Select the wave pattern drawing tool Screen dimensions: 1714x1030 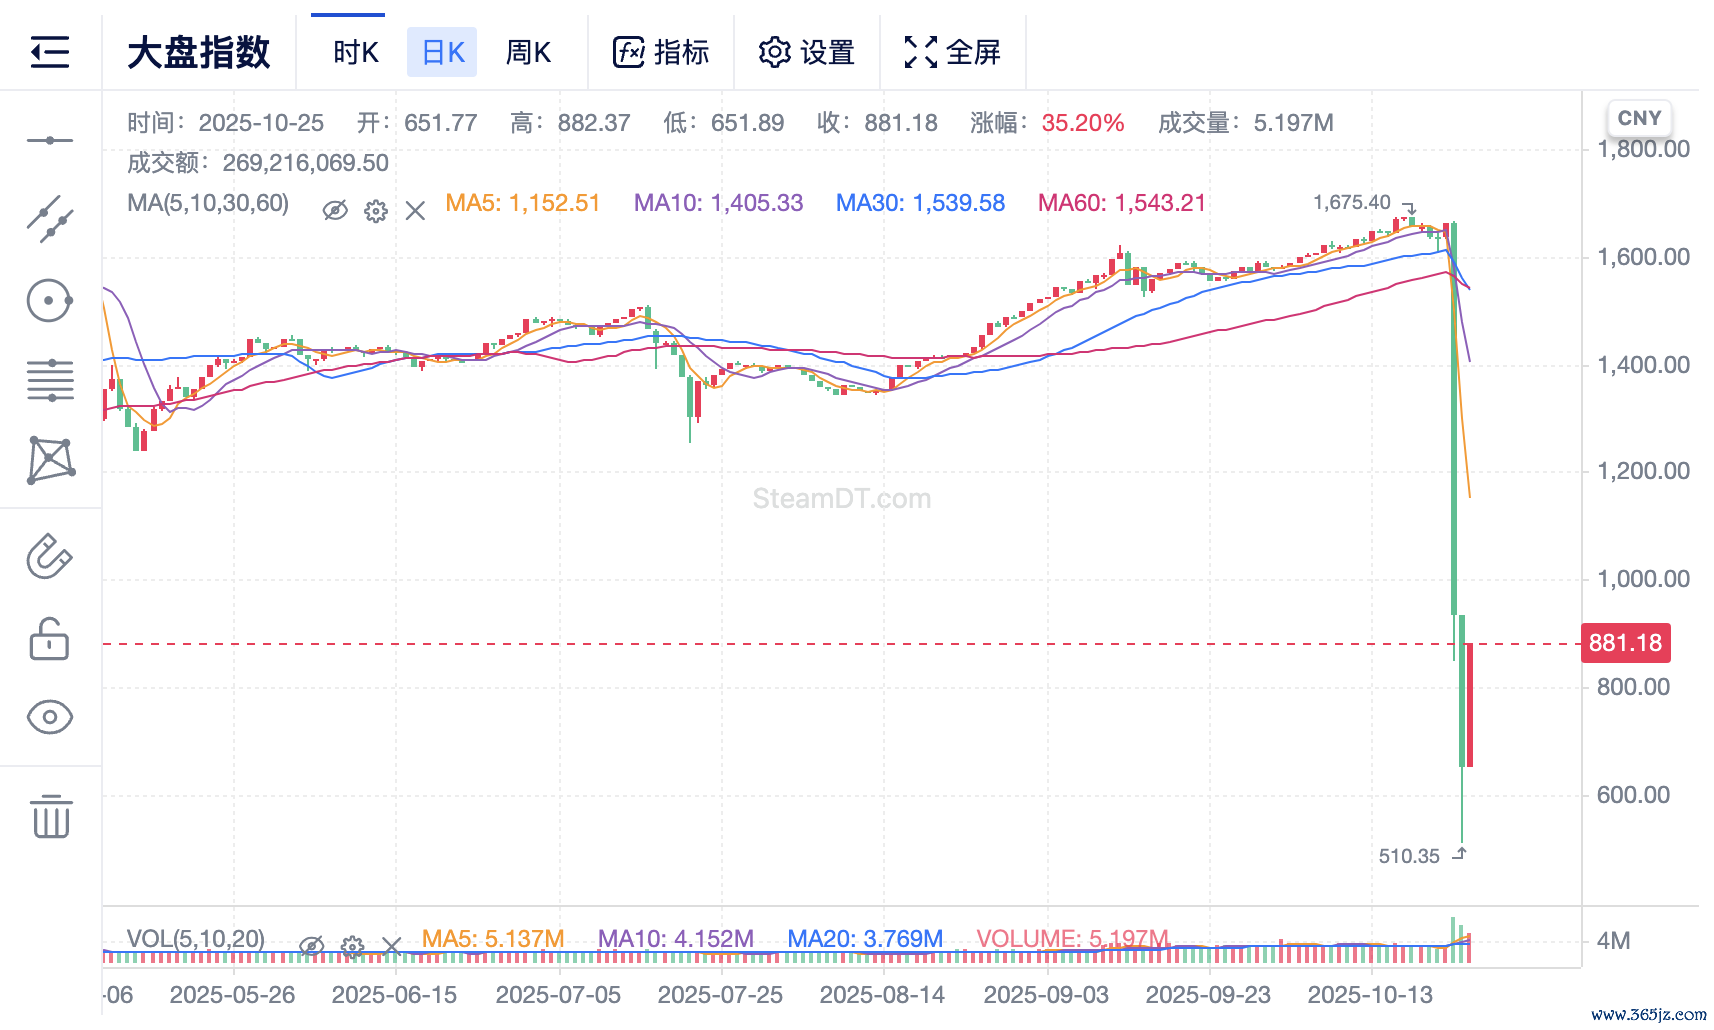[50, 460]
